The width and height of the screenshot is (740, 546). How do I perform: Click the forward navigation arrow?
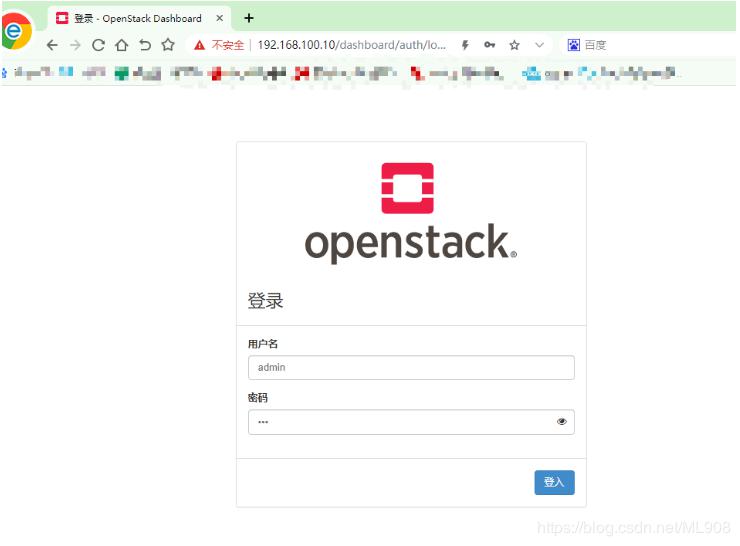pos(75,45)
